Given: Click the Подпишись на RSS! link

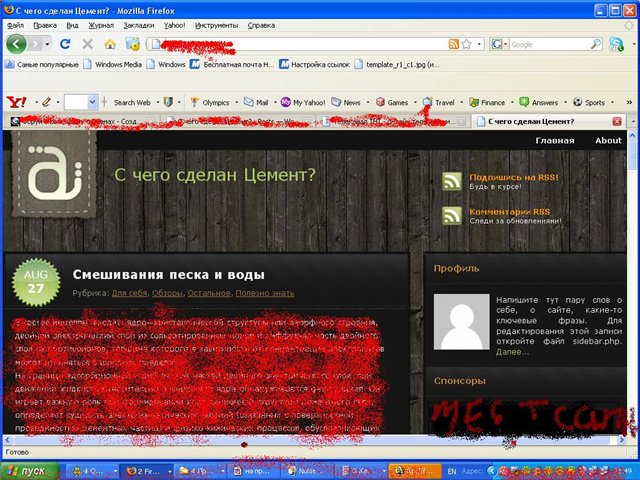Looking at the screenshot, I should pos(513,177).
